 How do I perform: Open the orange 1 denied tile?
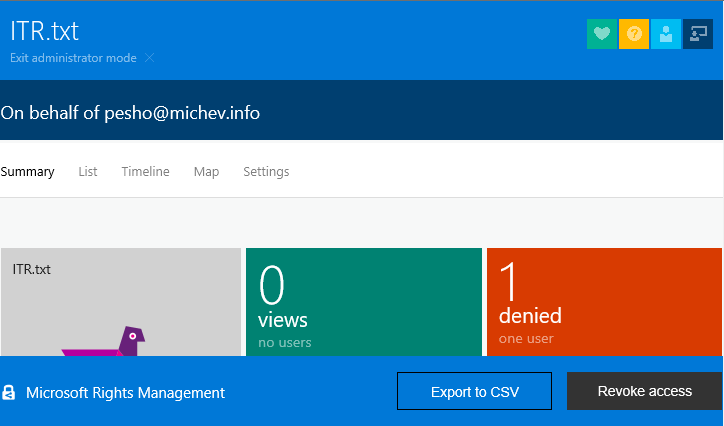point(603,300)
